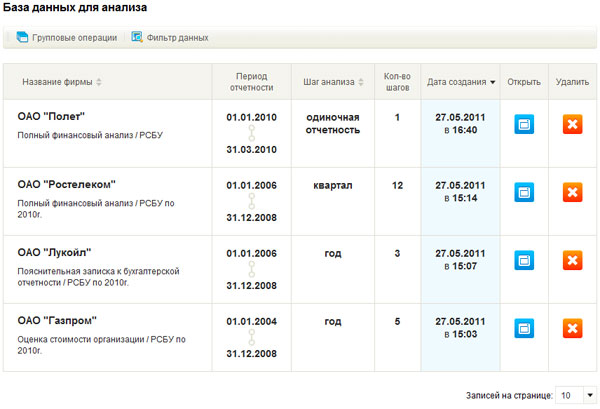Click the Кол-во шагов column header

397,82
